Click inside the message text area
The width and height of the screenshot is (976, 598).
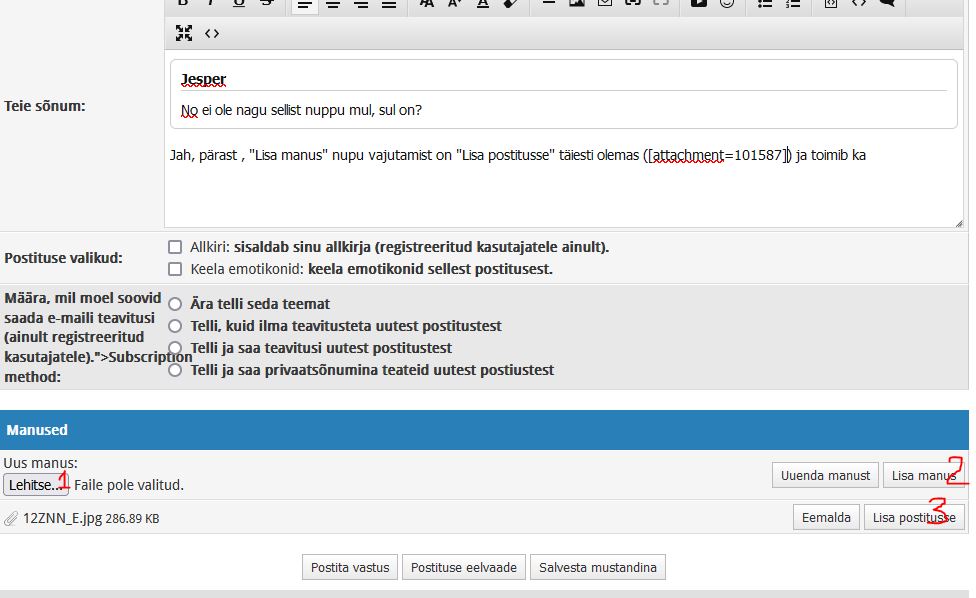(x=560, y=195)
